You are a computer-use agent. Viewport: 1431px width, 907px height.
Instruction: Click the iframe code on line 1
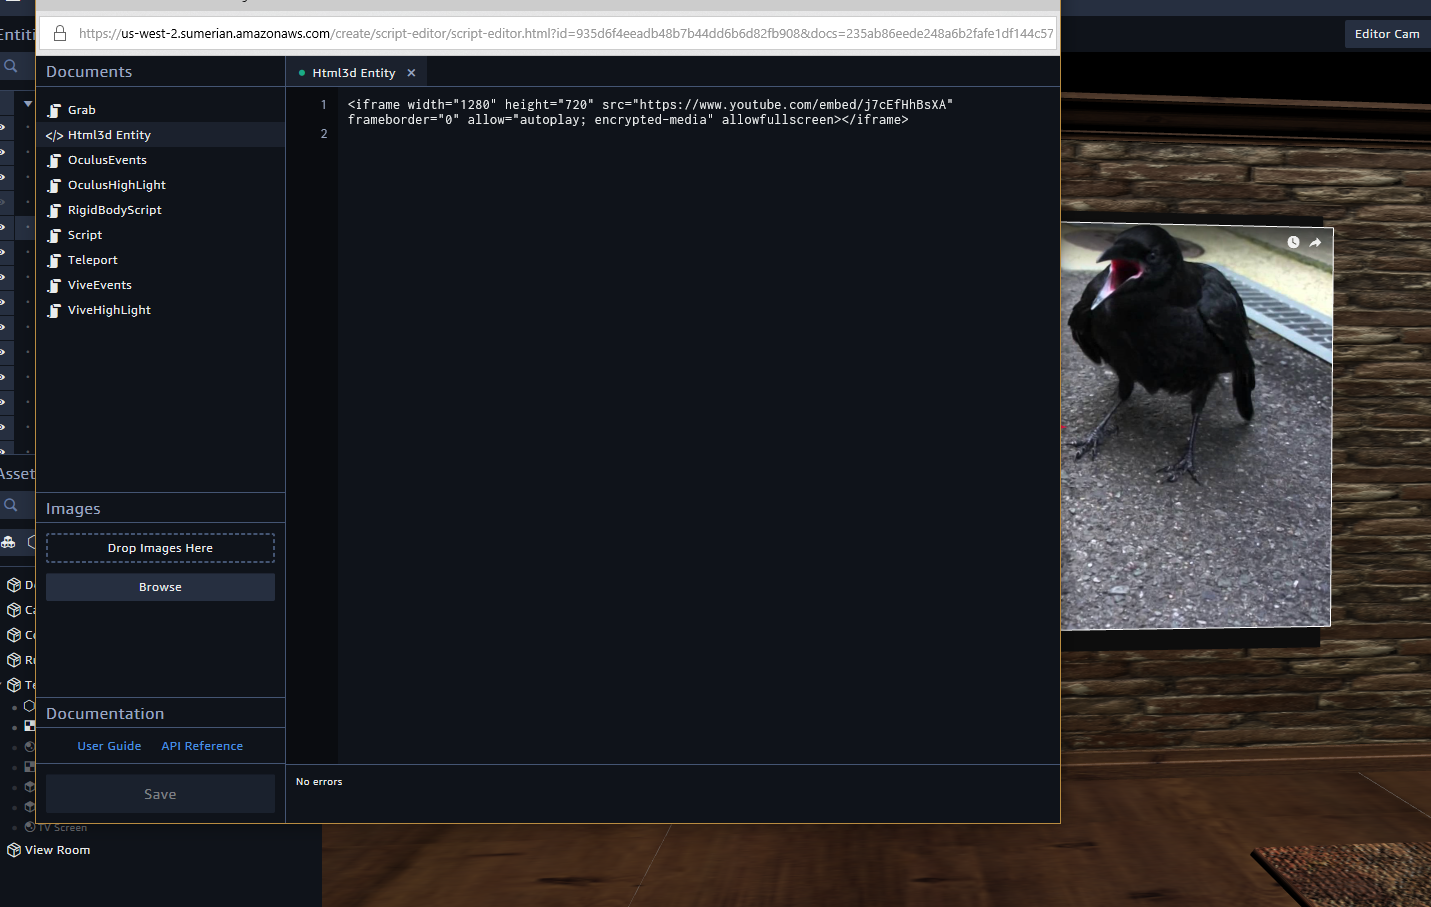click(x=650, y=112)
